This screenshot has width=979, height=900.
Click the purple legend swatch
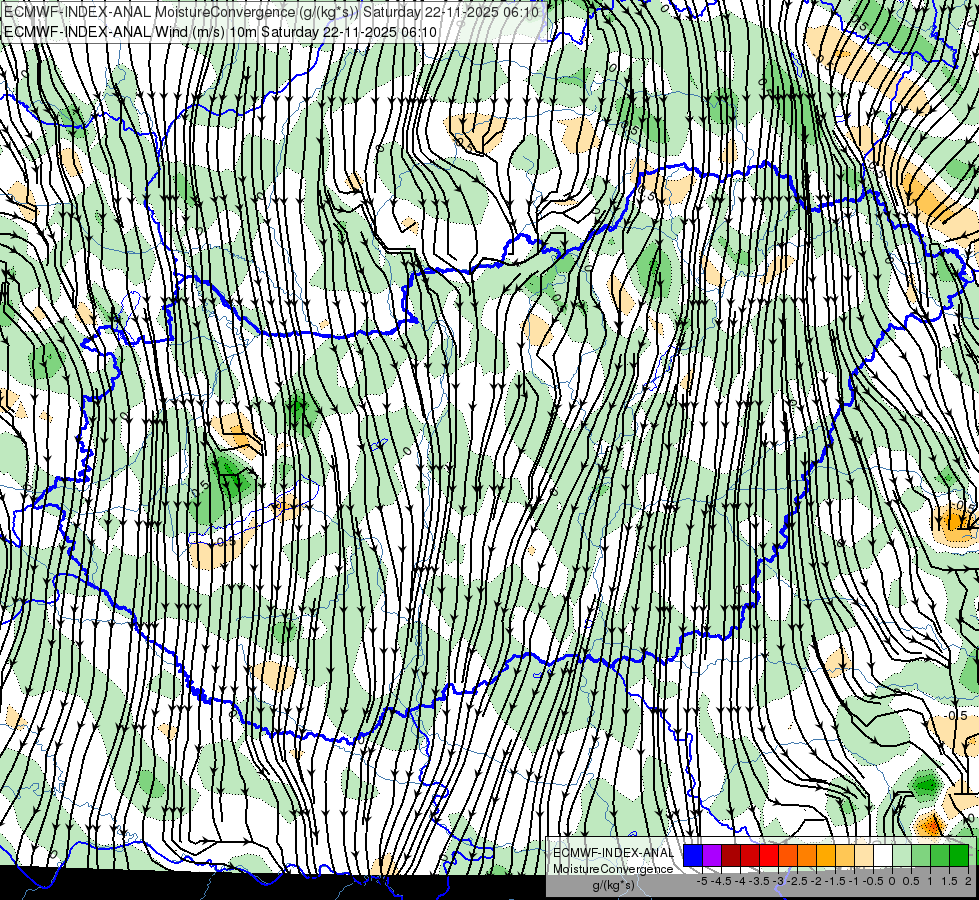click(x=712, y=856)
